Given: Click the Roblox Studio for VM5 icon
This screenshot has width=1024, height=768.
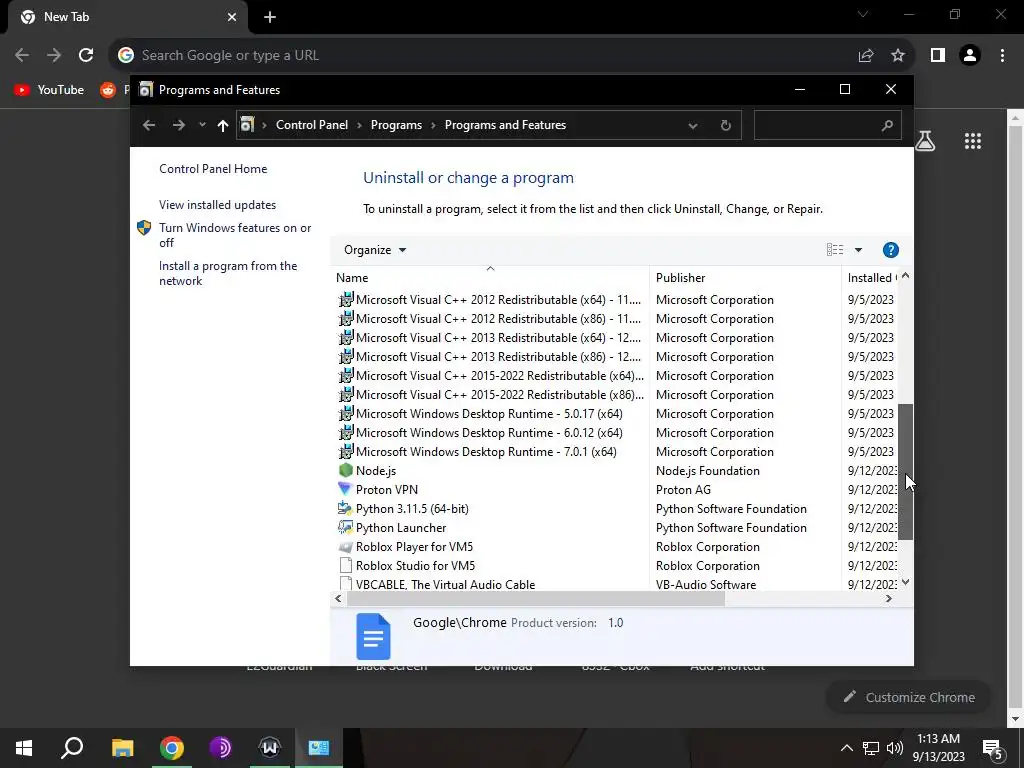Looking at the screenshot, I should tap(345, 566).
